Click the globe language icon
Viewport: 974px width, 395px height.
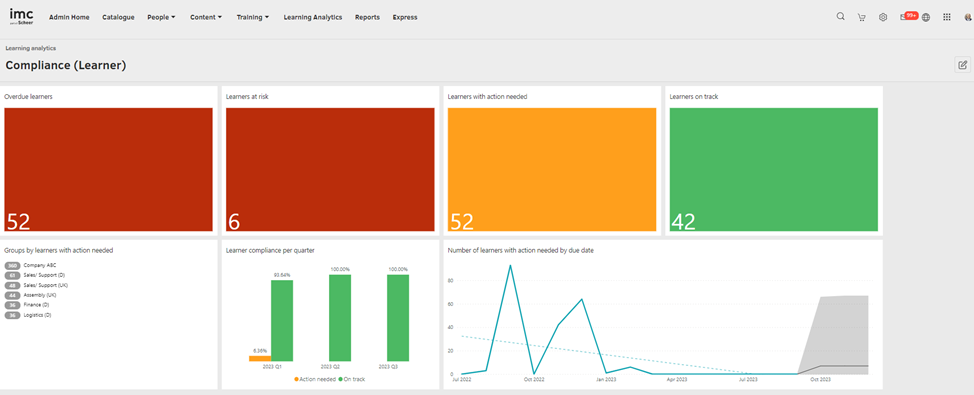pyautogui.click(x=926, y=17)
